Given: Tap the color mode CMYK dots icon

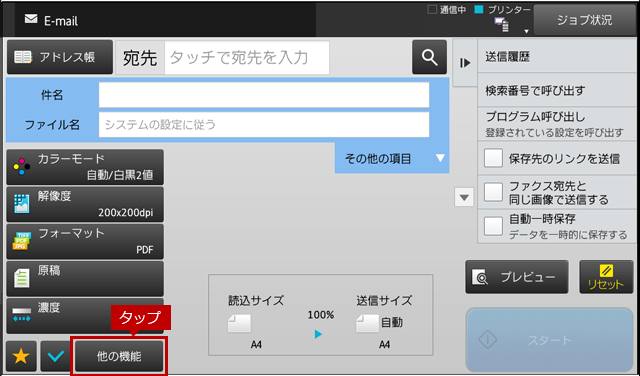Looking at the screenshot, I should (22, 167).
